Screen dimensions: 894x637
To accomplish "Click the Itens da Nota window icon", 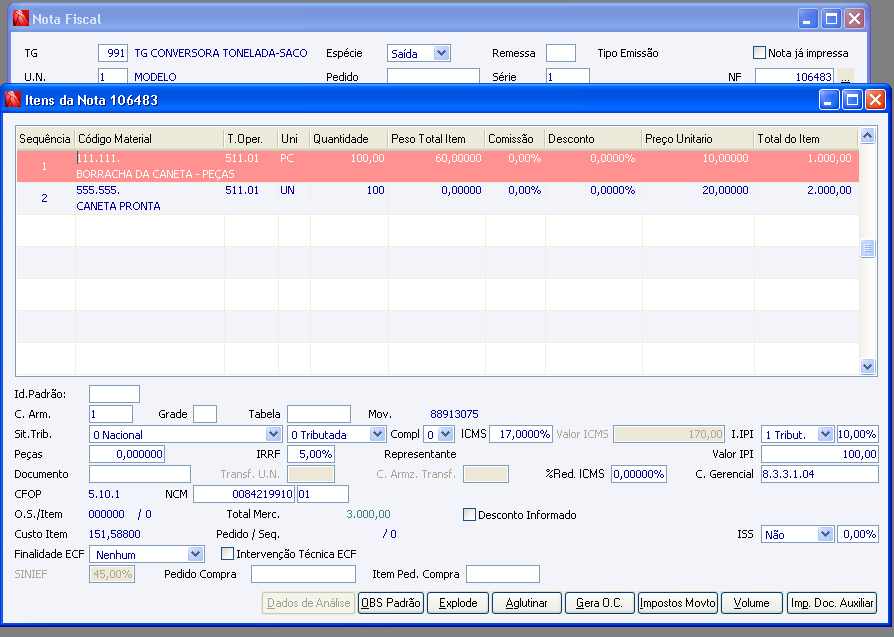I will click(x=13, y=100).
